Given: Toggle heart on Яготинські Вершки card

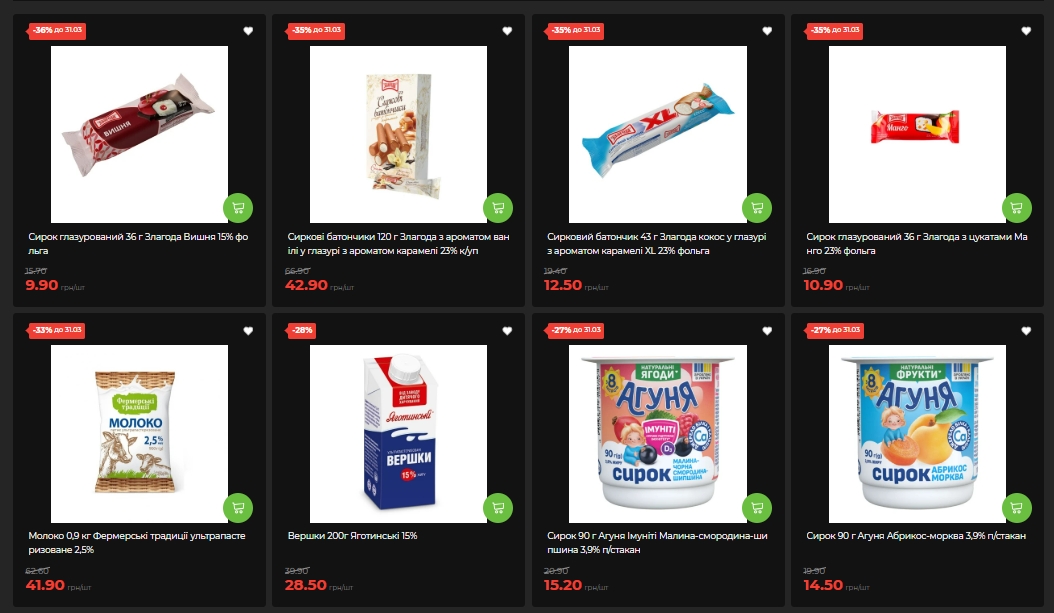Looking at the screenshot, I should click(508, 331).
